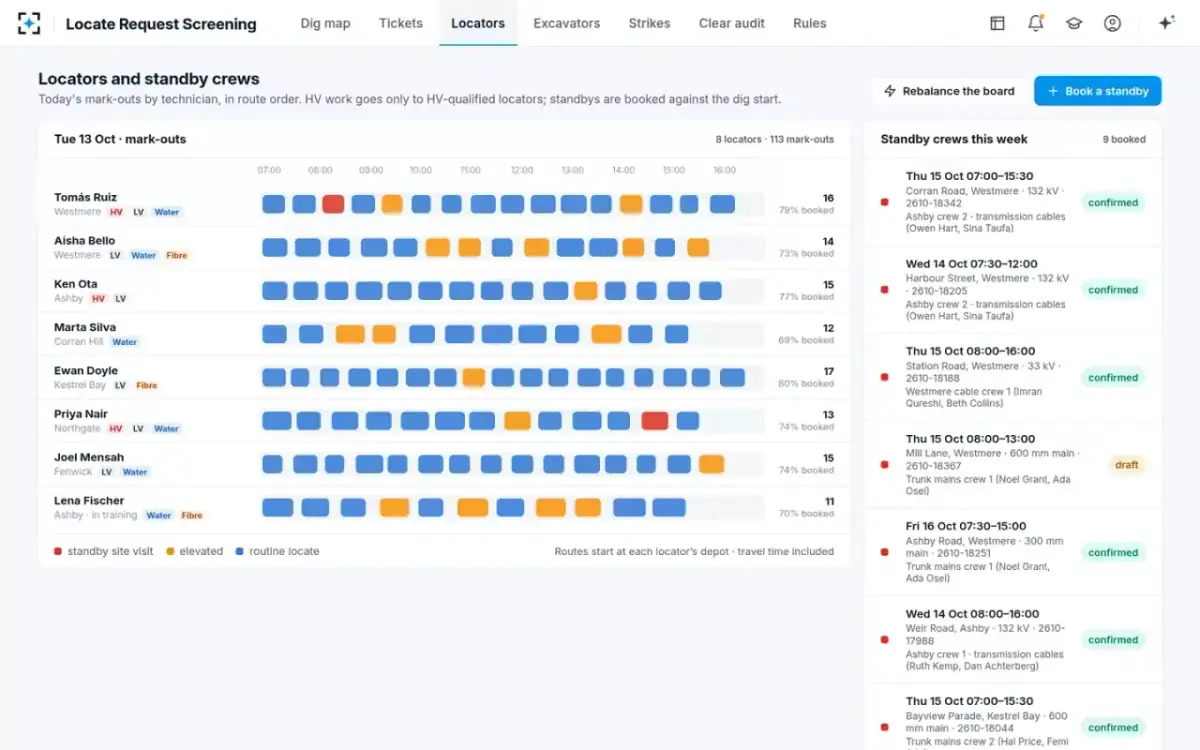Open the Station Road 33 kV standby
The width and height of the screenshot is (1200, 750).
click(1013, 378)
